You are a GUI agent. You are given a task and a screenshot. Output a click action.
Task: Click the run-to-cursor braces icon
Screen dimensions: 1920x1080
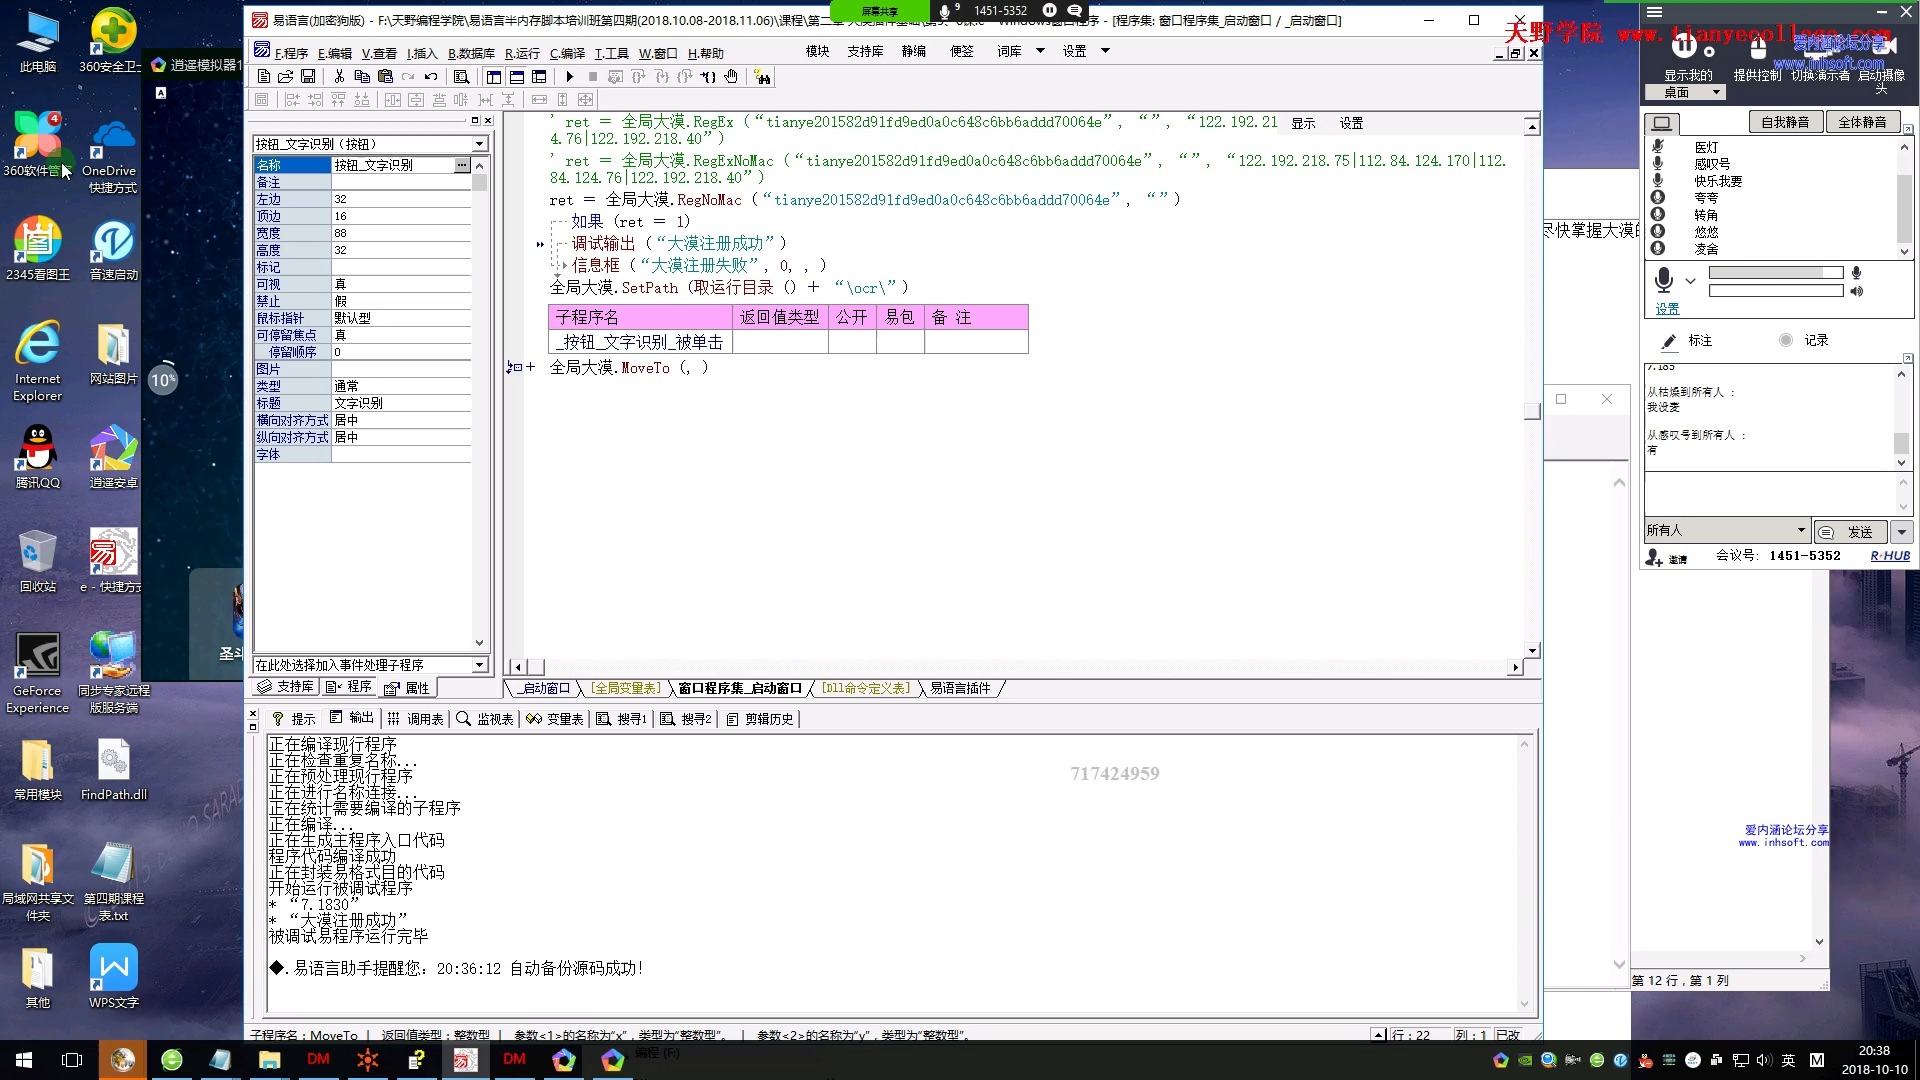[708, 77]
